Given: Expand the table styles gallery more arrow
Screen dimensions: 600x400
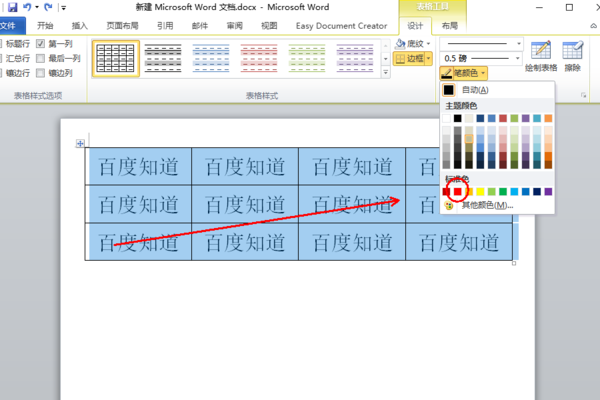Looking at the screenshot, I should click(x=386, y=72).
